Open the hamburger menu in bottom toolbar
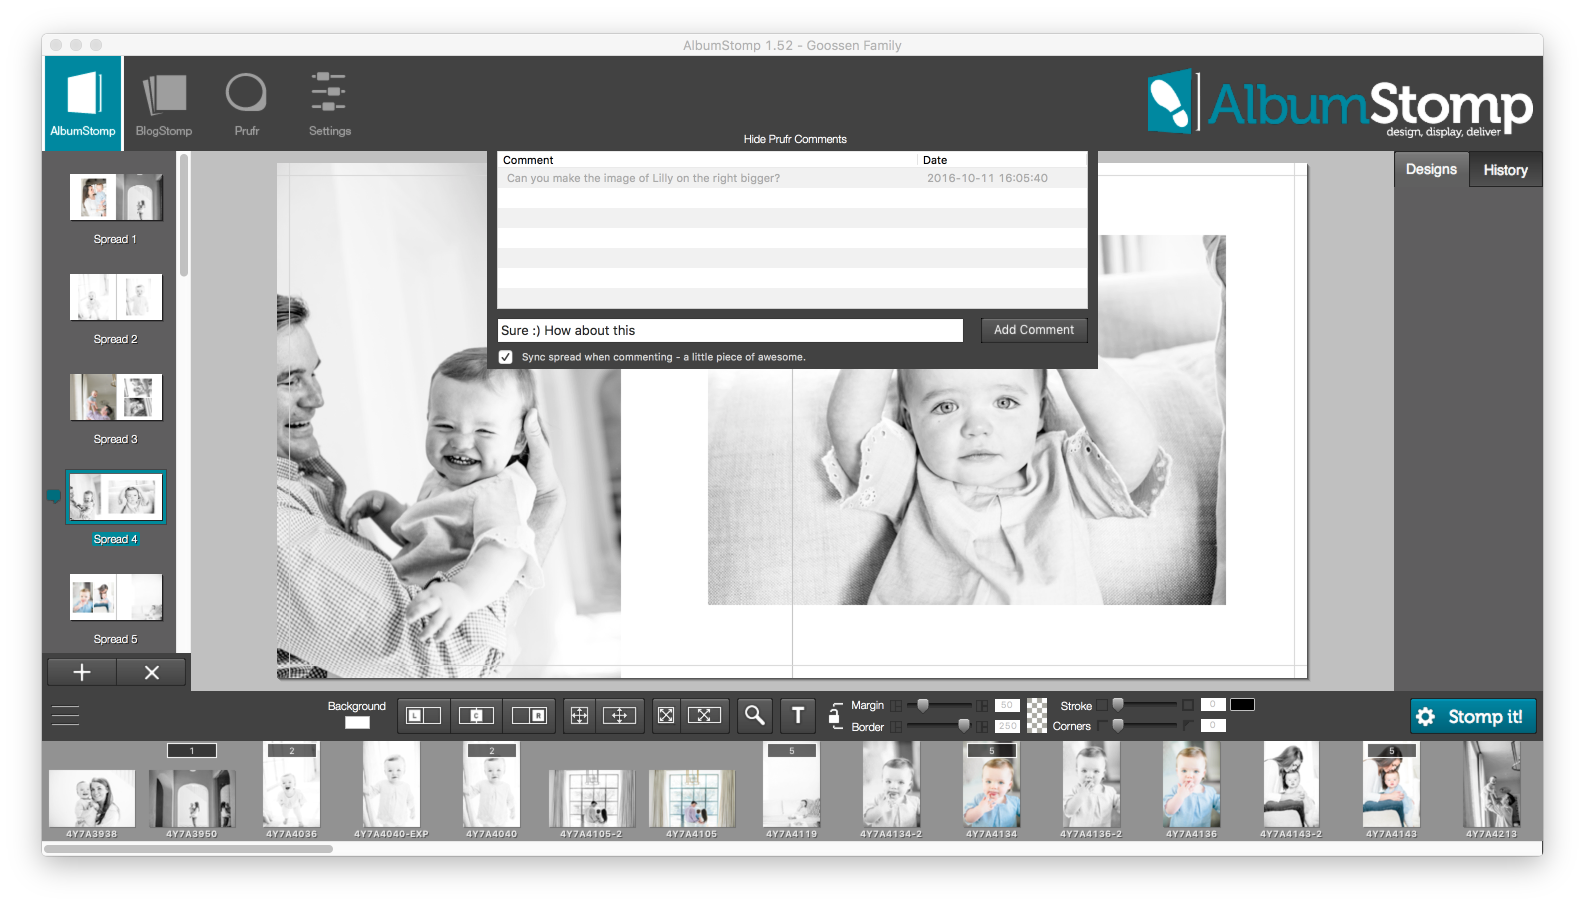 (65, 715)
